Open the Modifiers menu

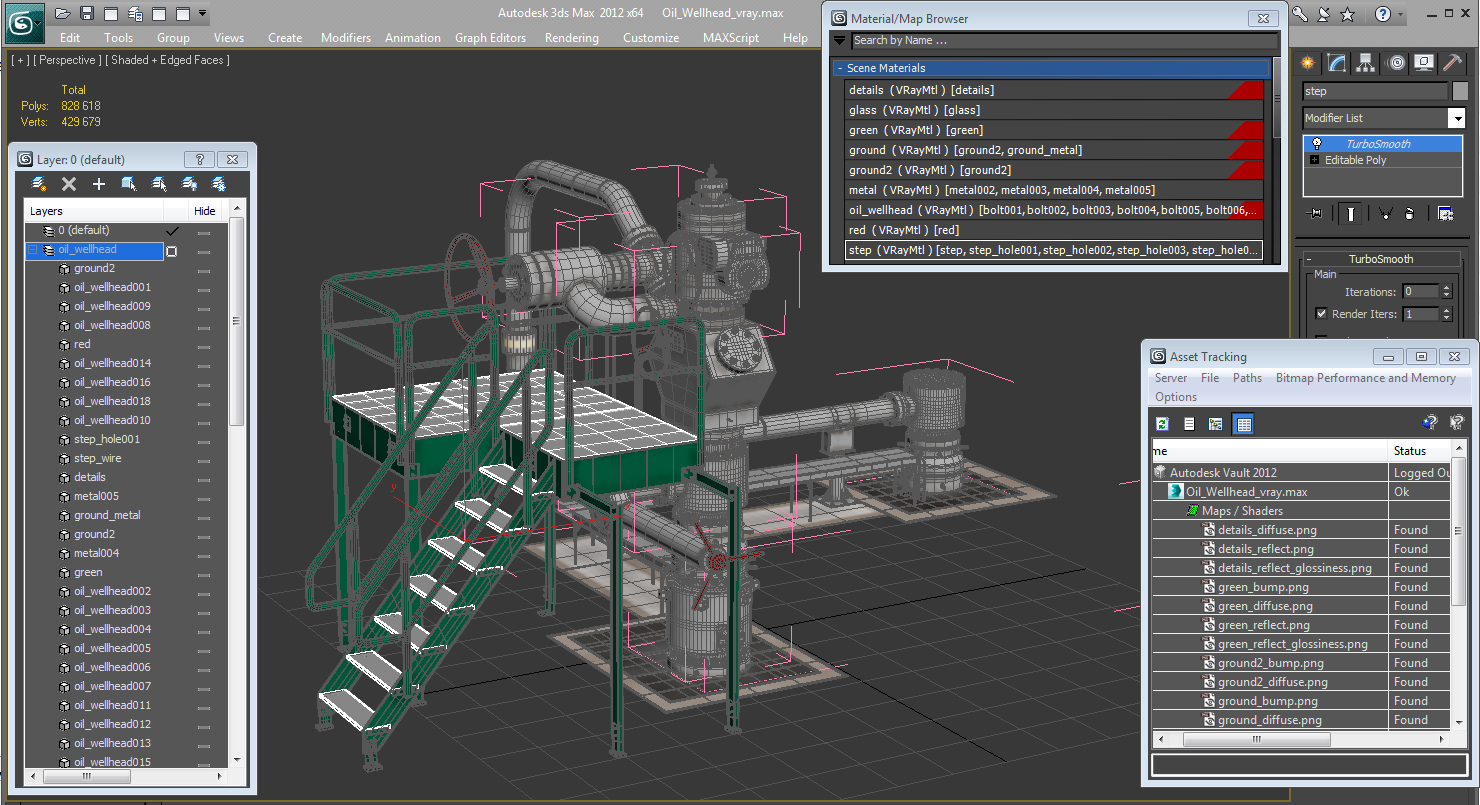(346, 38)
